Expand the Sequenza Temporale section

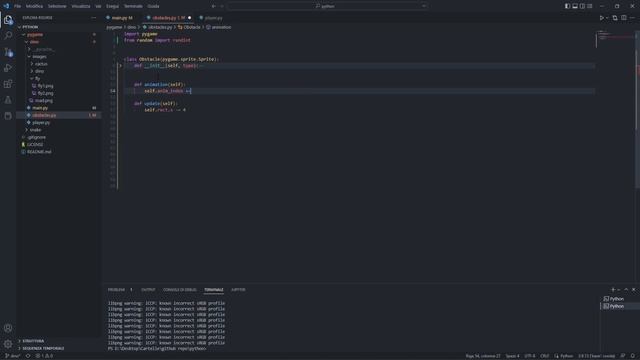click(x=43, y=348)
